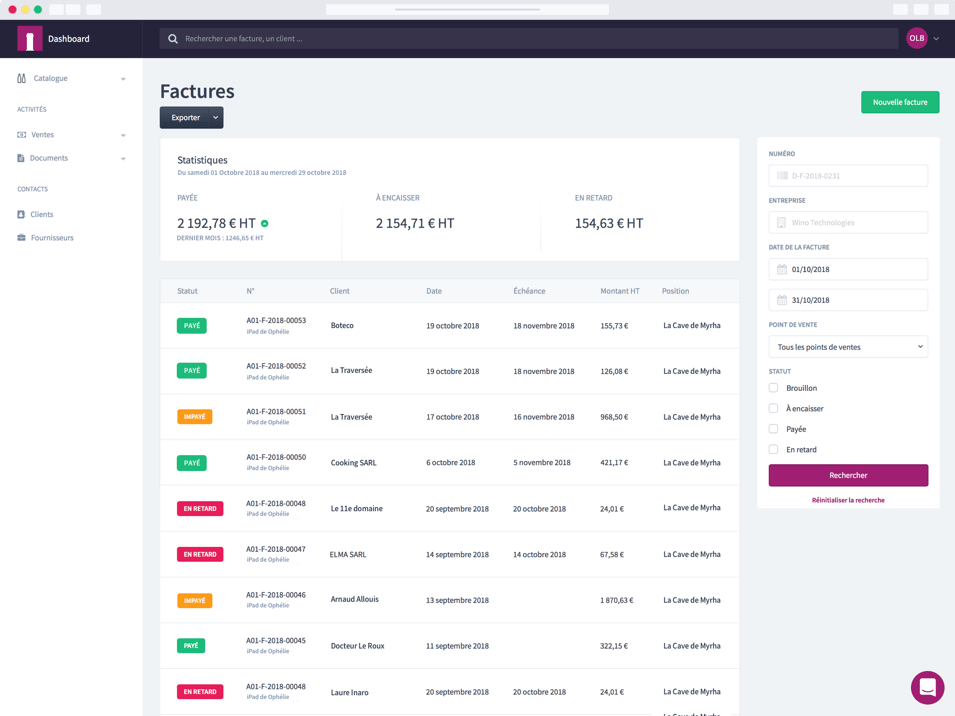Screen dimensions: 955x716
Task: Enable the À encaisser status filter
Action: tap(773, 408)
